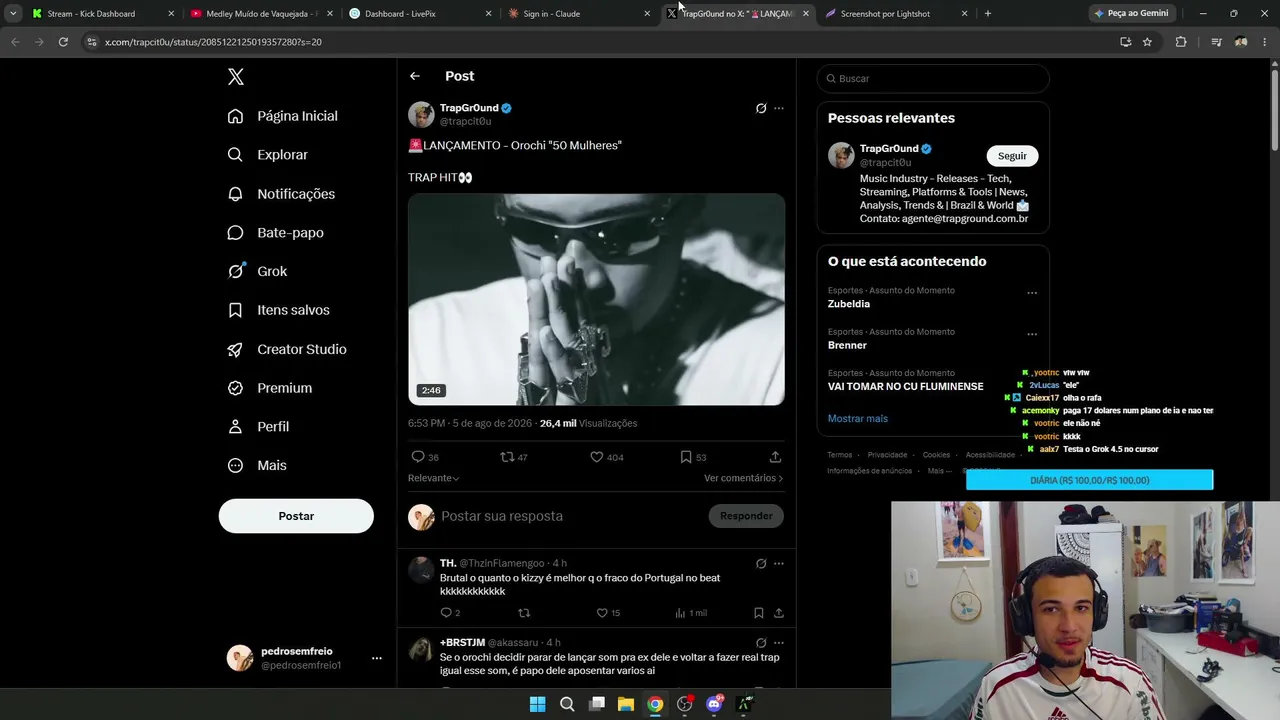Screen dimensions: 1280x720
Task: Open the tab search dropdown
Action: pos(13,14)
